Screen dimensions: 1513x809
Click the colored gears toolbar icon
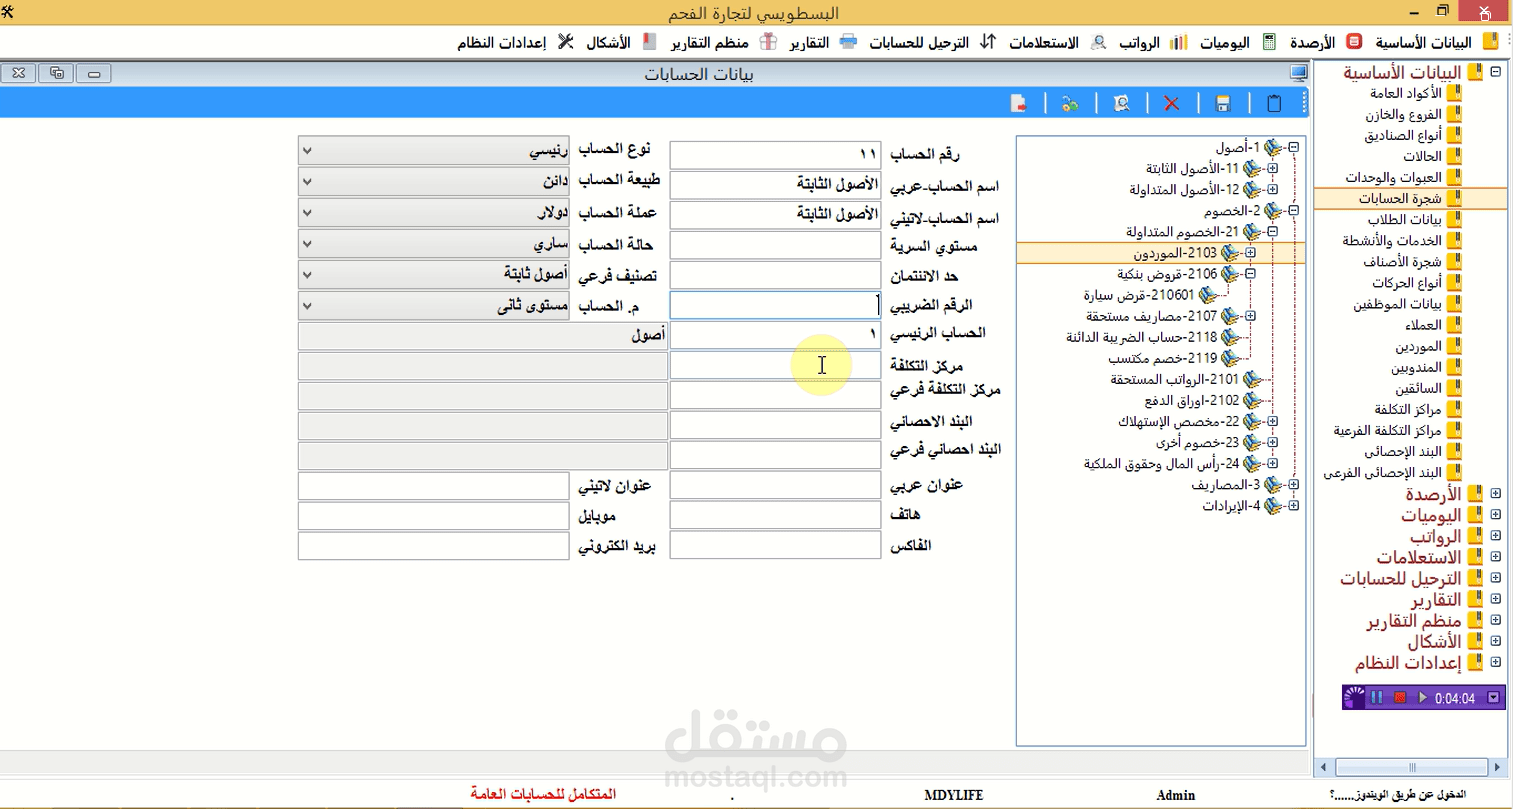(1070, 104)
